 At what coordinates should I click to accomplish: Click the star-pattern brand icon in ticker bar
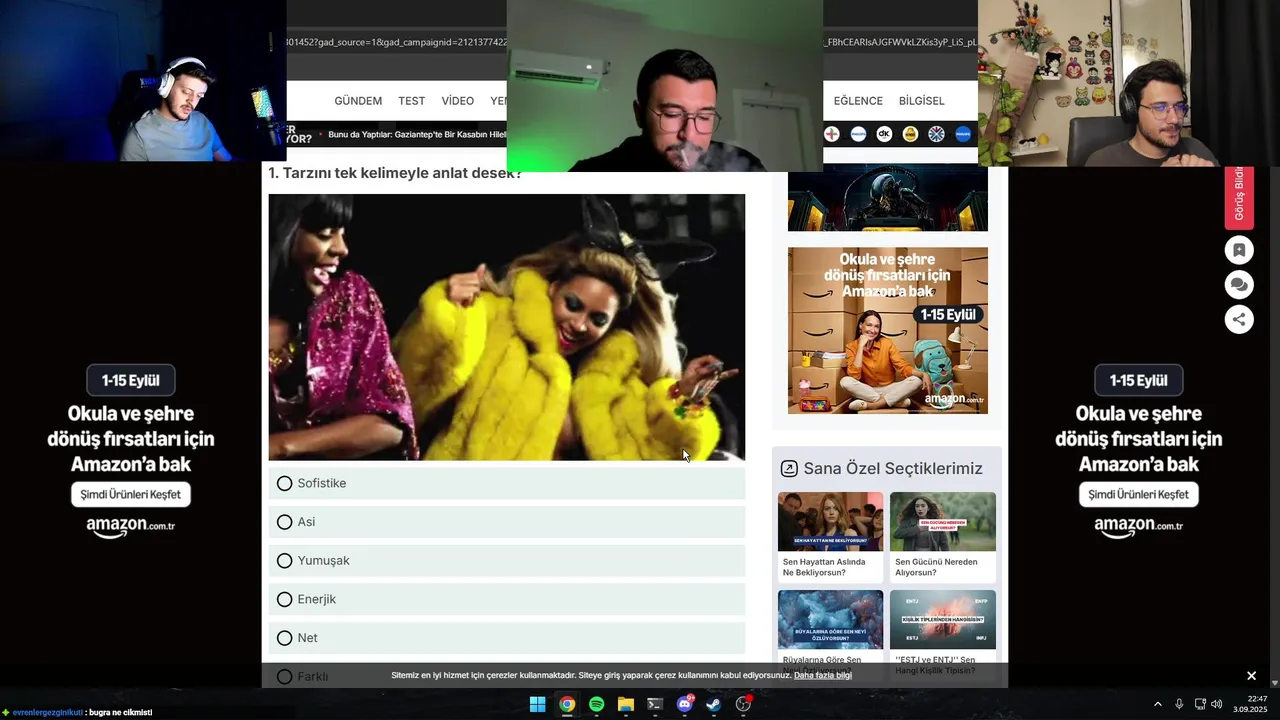pos(937,134)
